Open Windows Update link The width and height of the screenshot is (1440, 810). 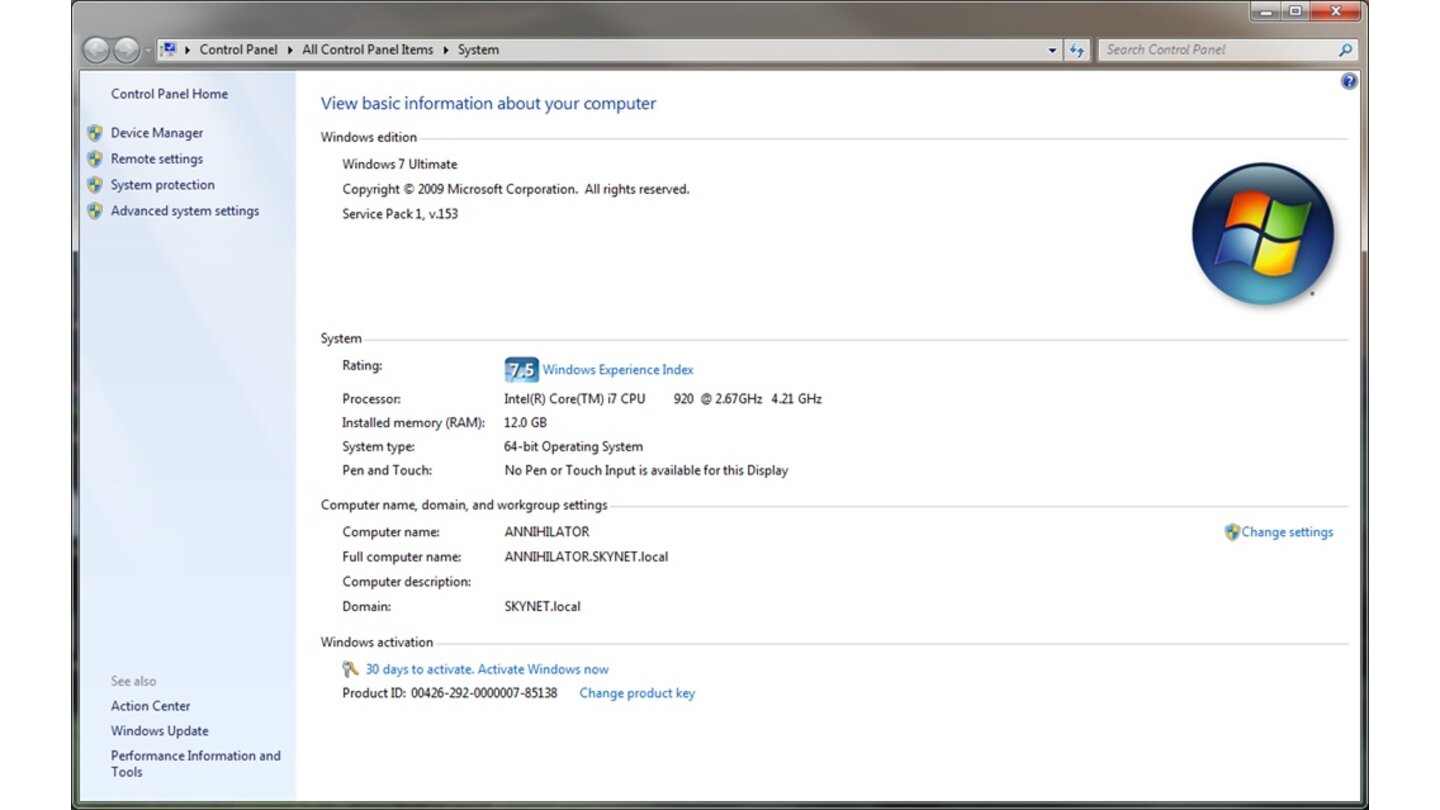(x=160, y=731)
